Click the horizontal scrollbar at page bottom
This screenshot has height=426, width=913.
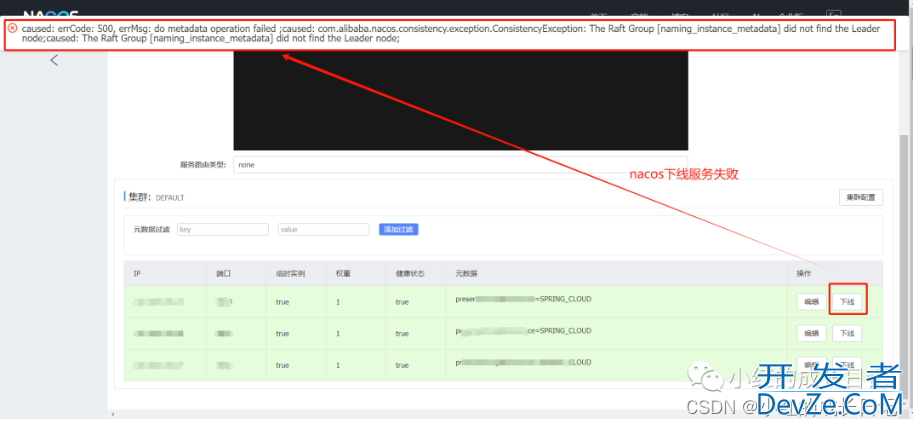(x=504, y=414)
